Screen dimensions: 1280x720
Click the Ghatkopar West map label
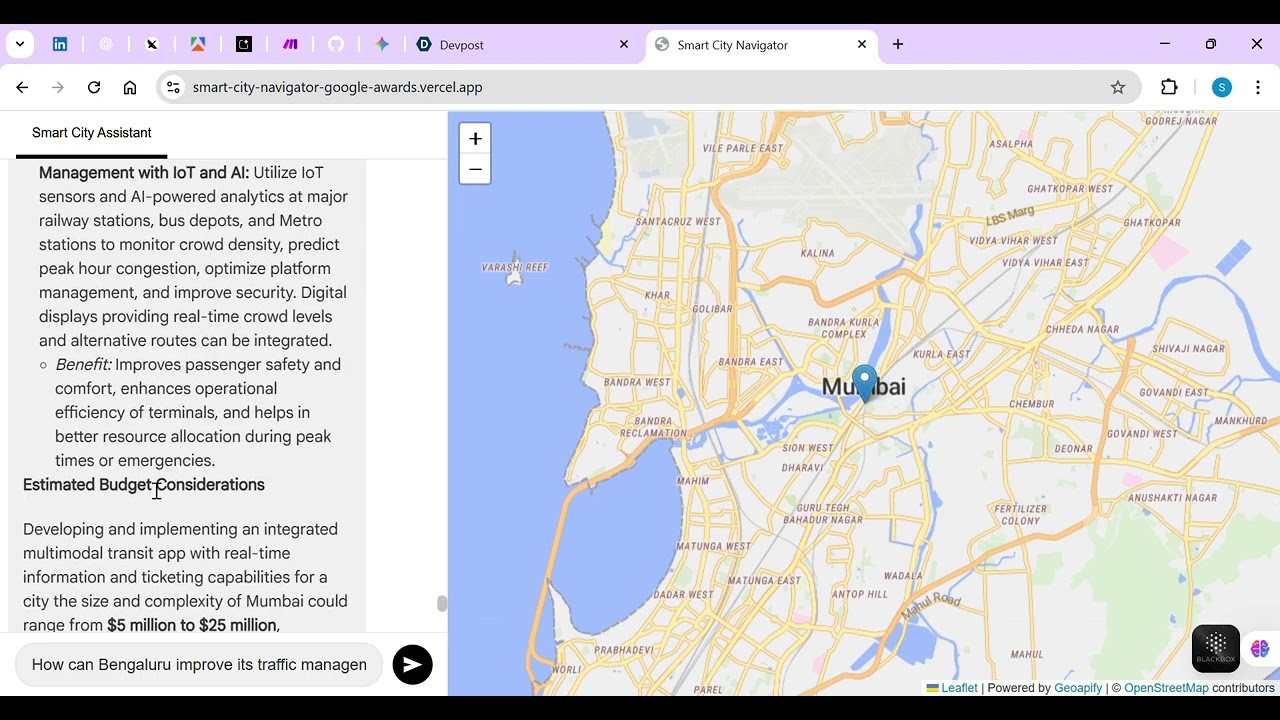(x=1070, y=188)
